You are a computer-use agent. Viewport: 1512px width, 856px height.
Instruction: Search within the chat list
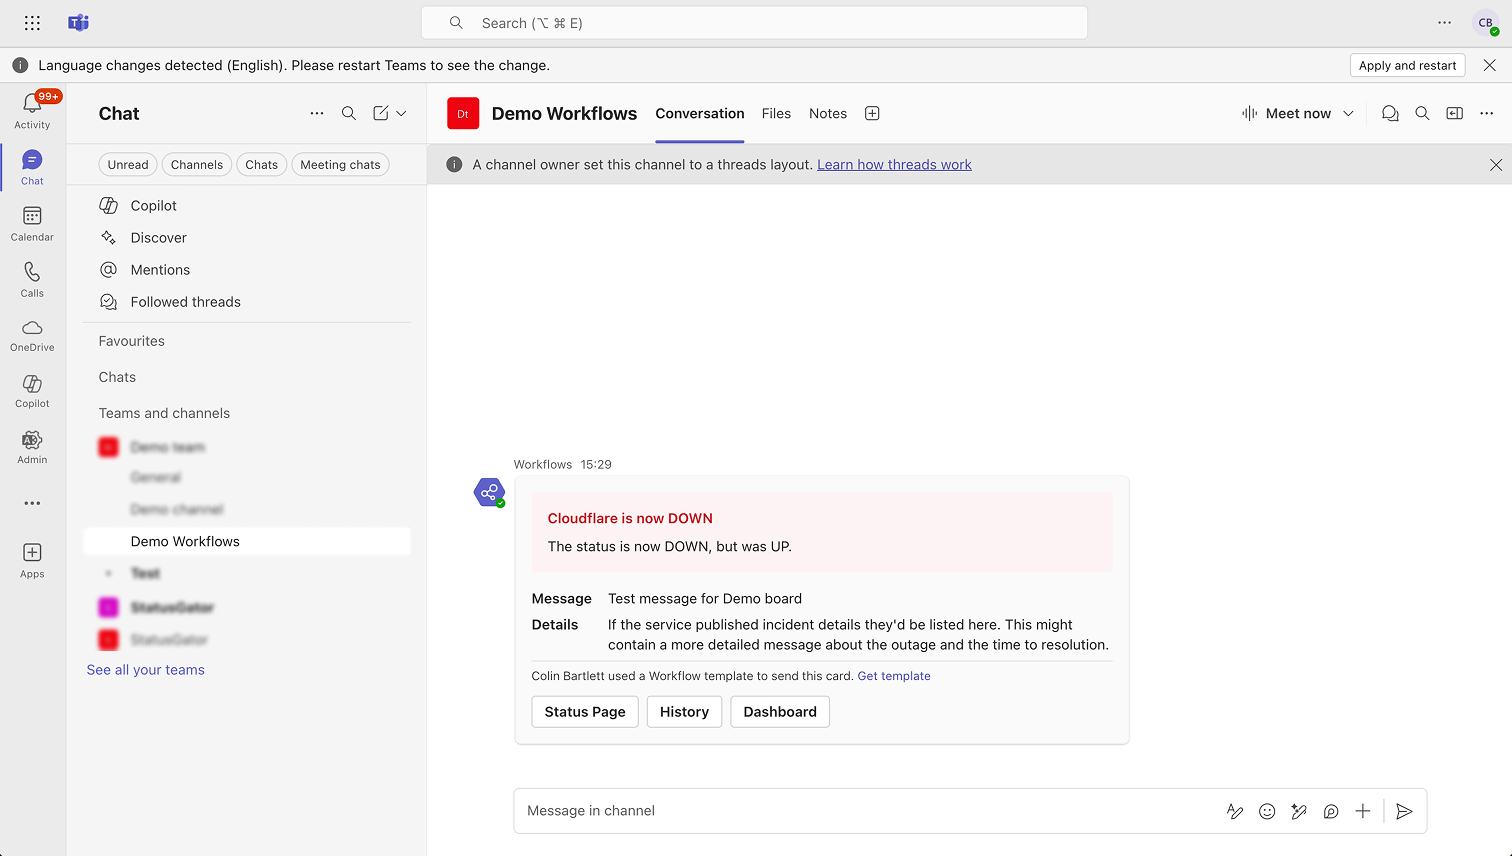pos(349,113)
